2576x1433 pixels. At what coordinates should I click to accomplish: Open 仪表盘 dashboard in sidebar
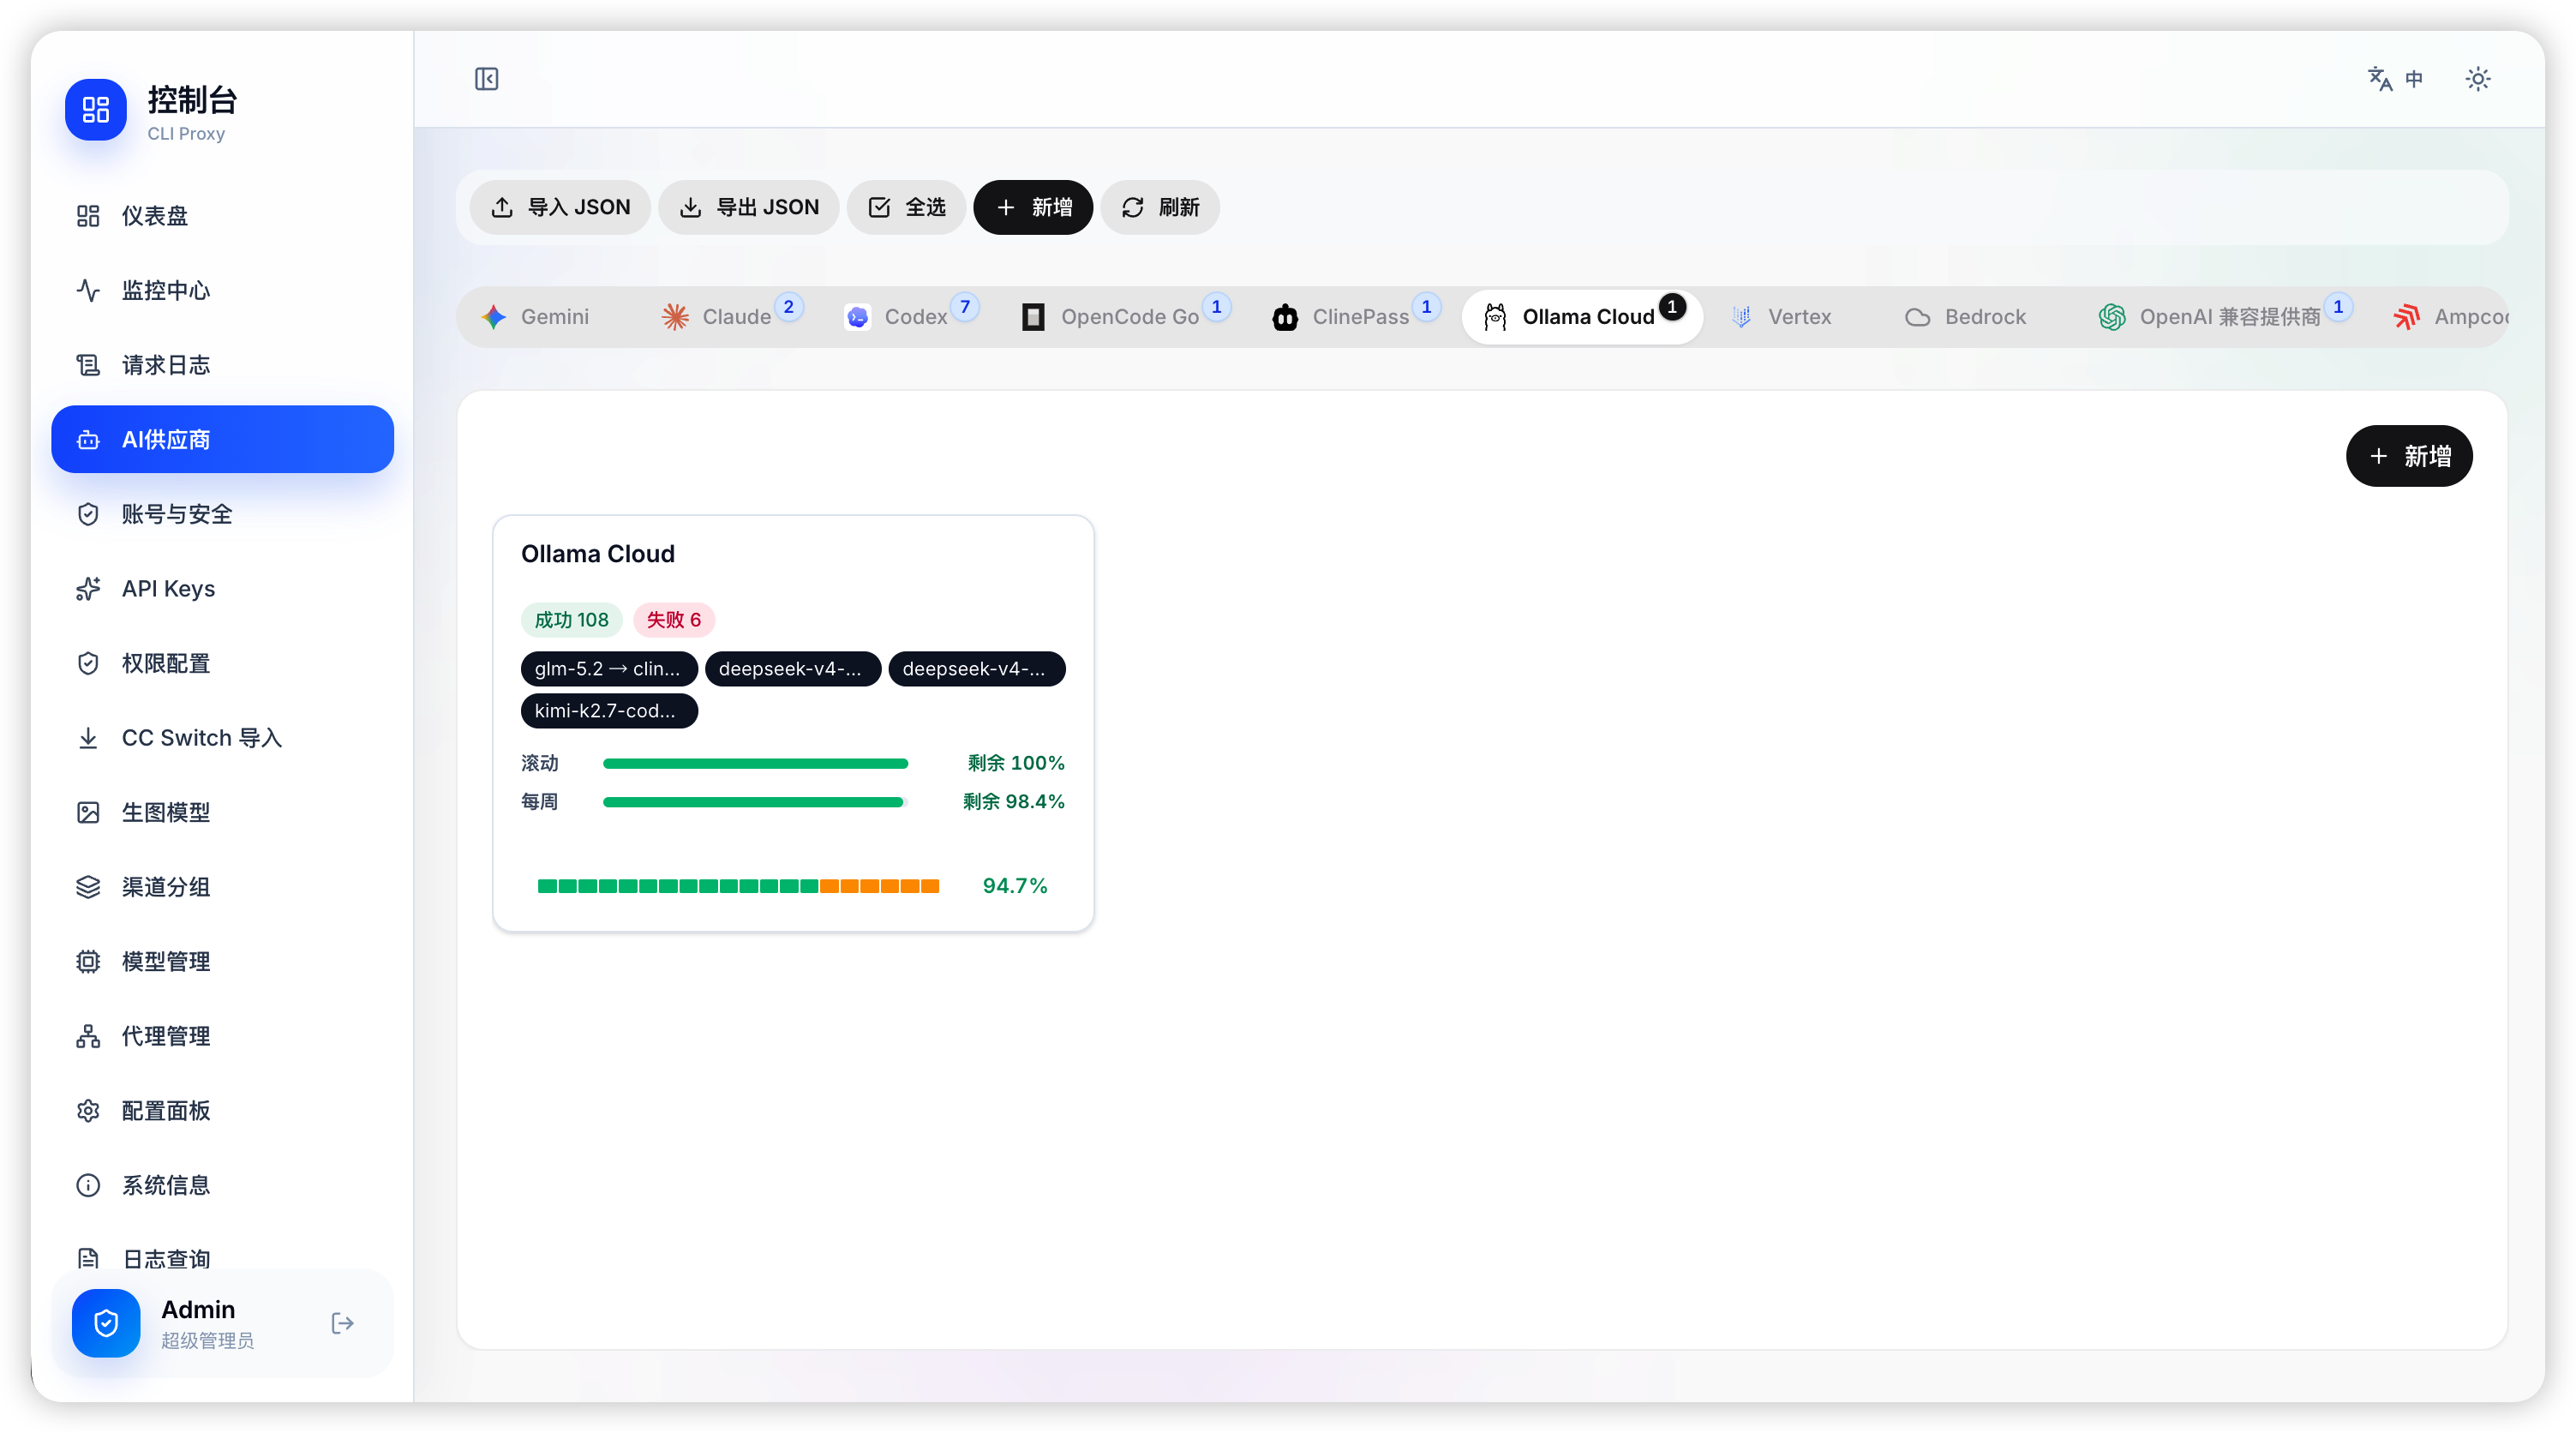[222, 216]
